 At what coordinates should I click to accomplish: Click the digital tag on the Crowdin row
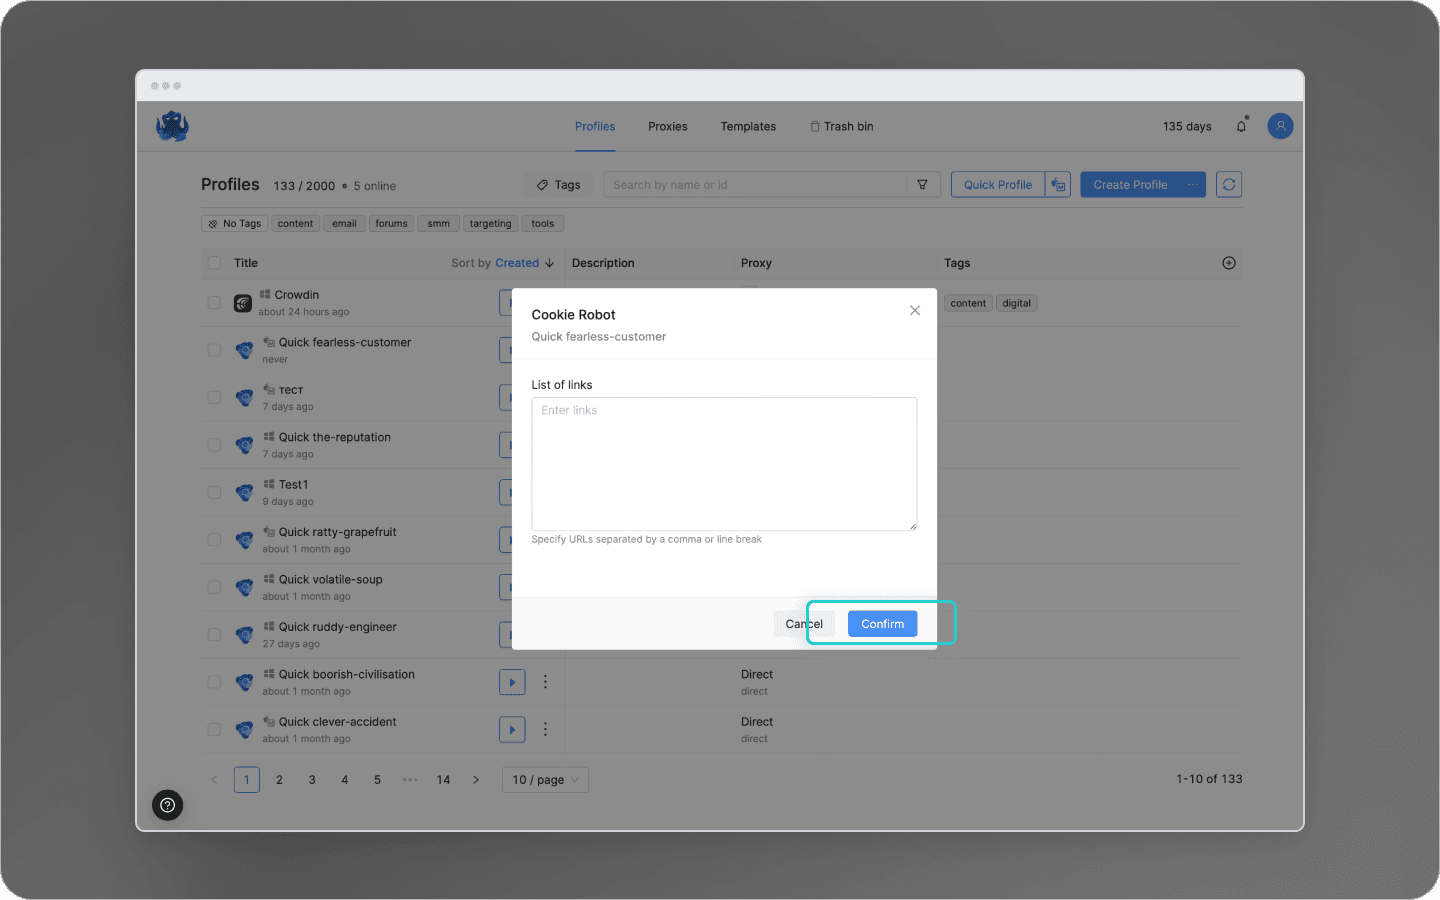click(x=1017, y=303)
